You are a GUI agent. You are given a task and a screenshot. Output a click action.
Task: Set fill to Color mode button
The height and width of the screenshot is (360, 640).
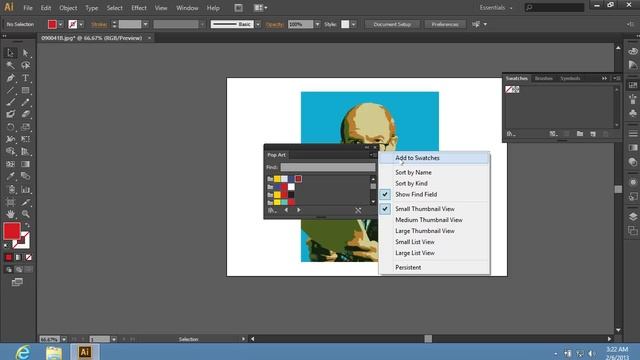click(x=9, y=257)
